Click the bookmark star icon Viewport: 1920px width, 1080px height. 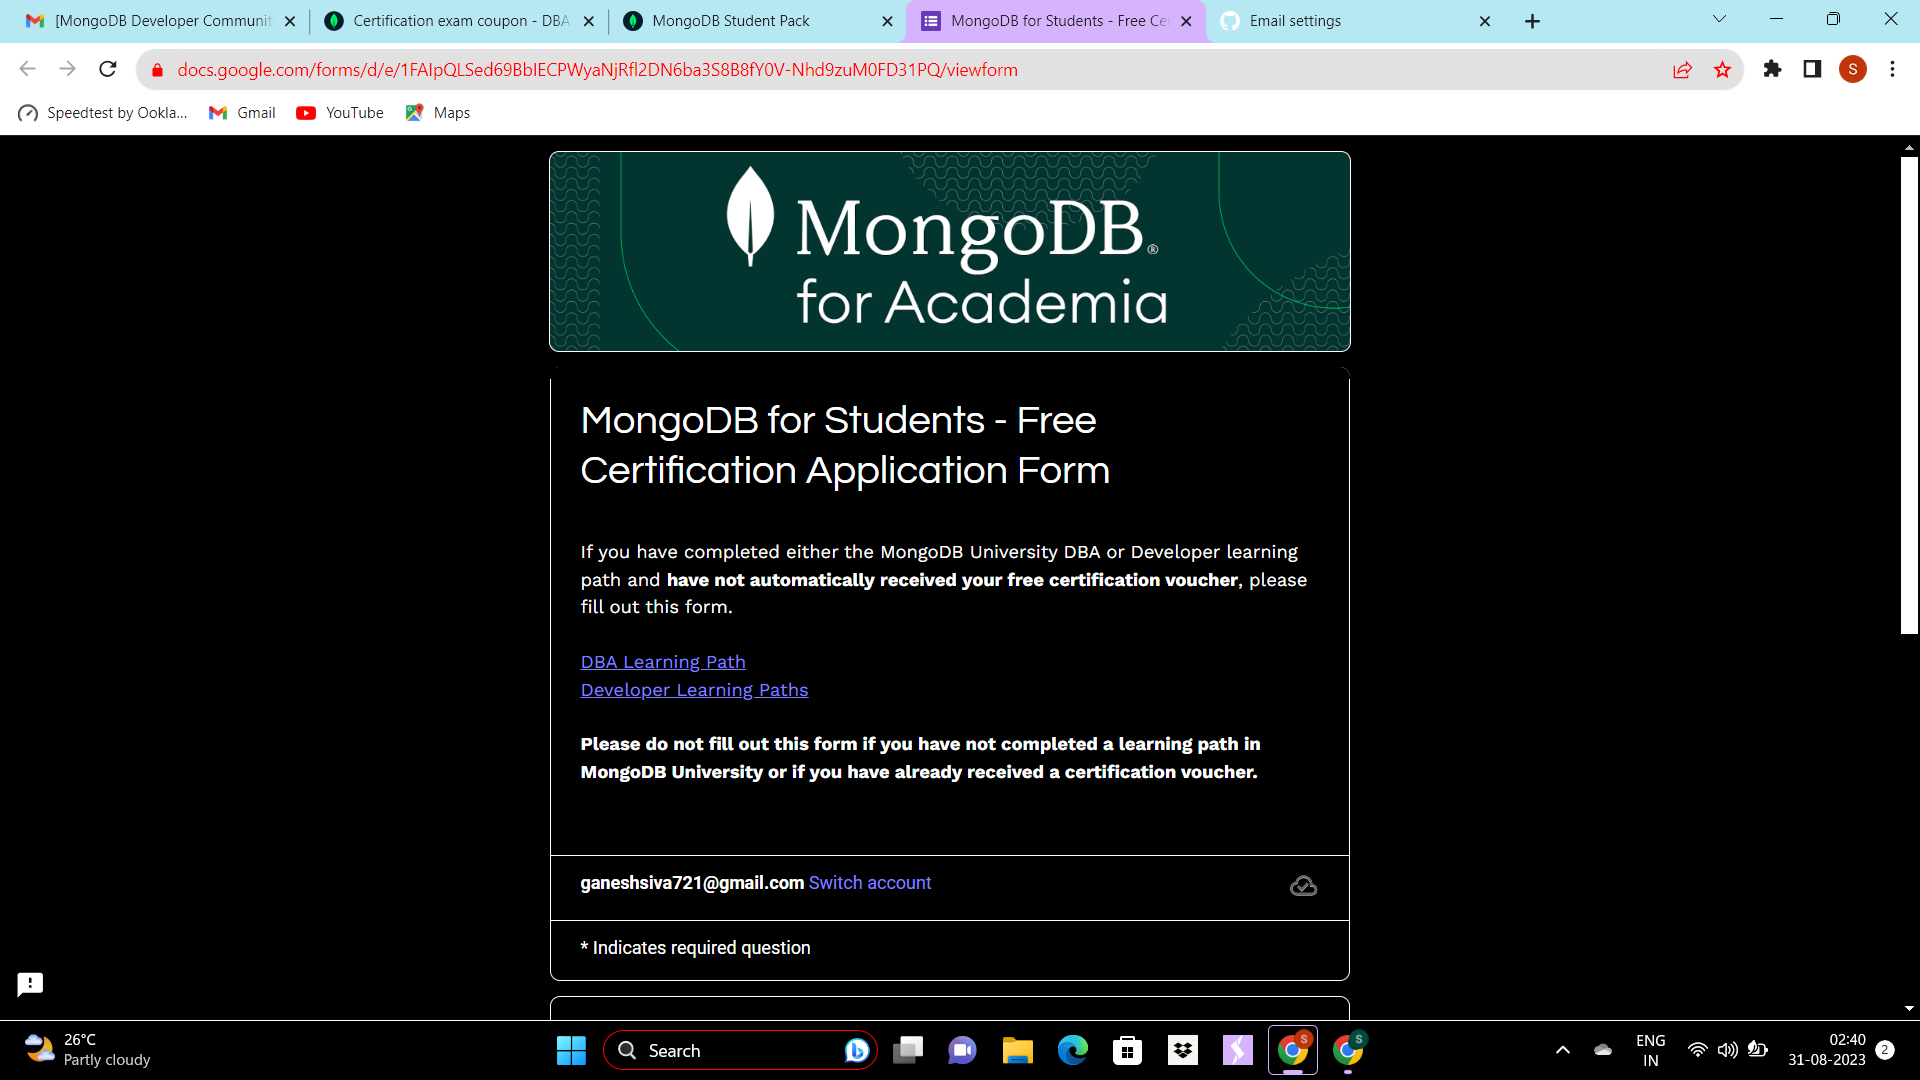tap(1722, 70)
